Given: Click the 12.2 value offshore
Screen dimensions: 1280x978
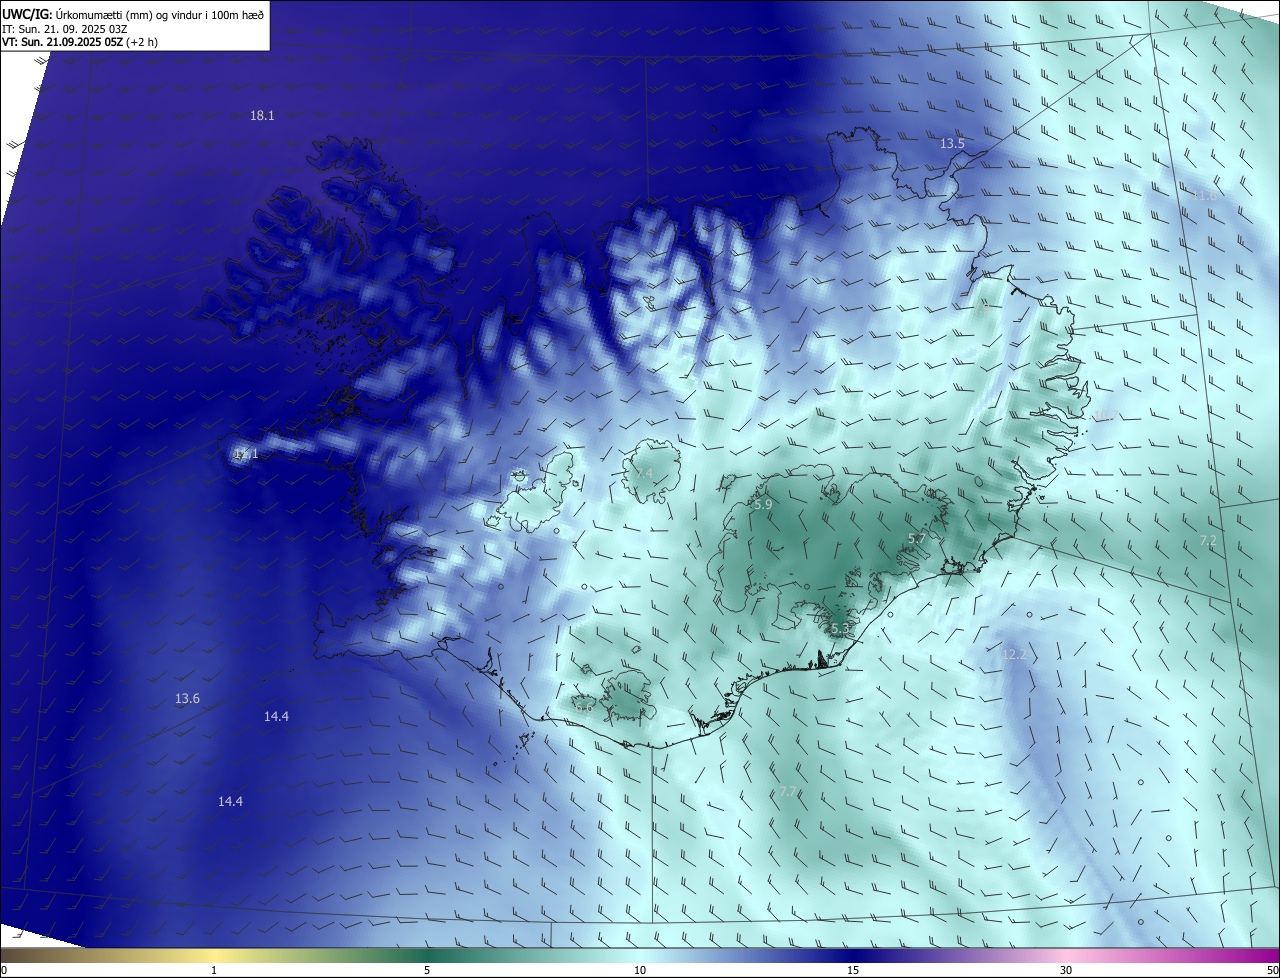Looking at the screenshot, I should (1013, 655).
